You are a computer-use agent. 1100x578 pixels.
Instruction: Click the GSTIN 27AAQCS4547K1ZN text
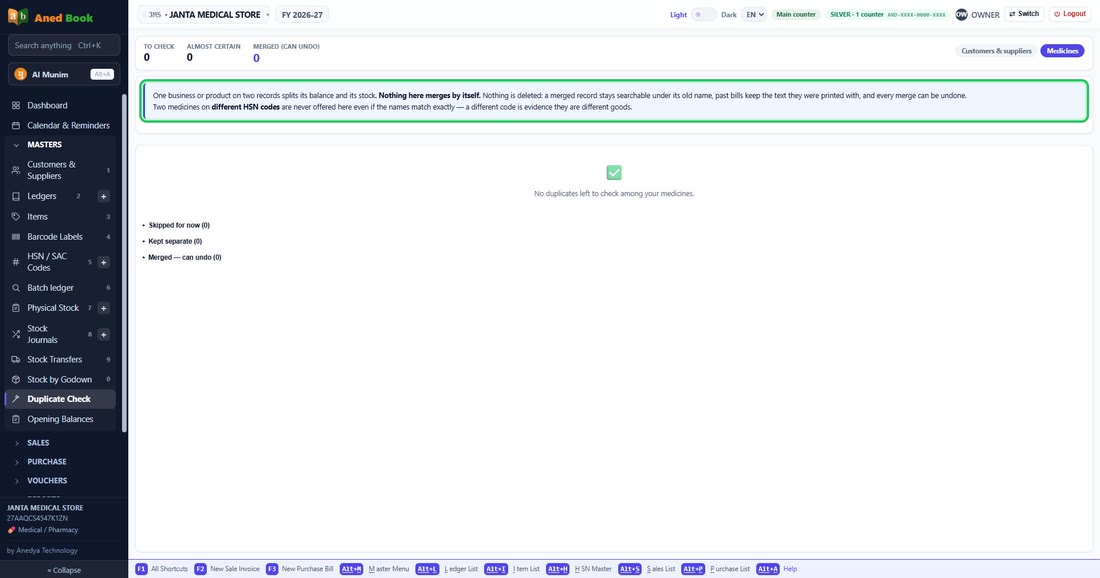(x=37, y=518)
